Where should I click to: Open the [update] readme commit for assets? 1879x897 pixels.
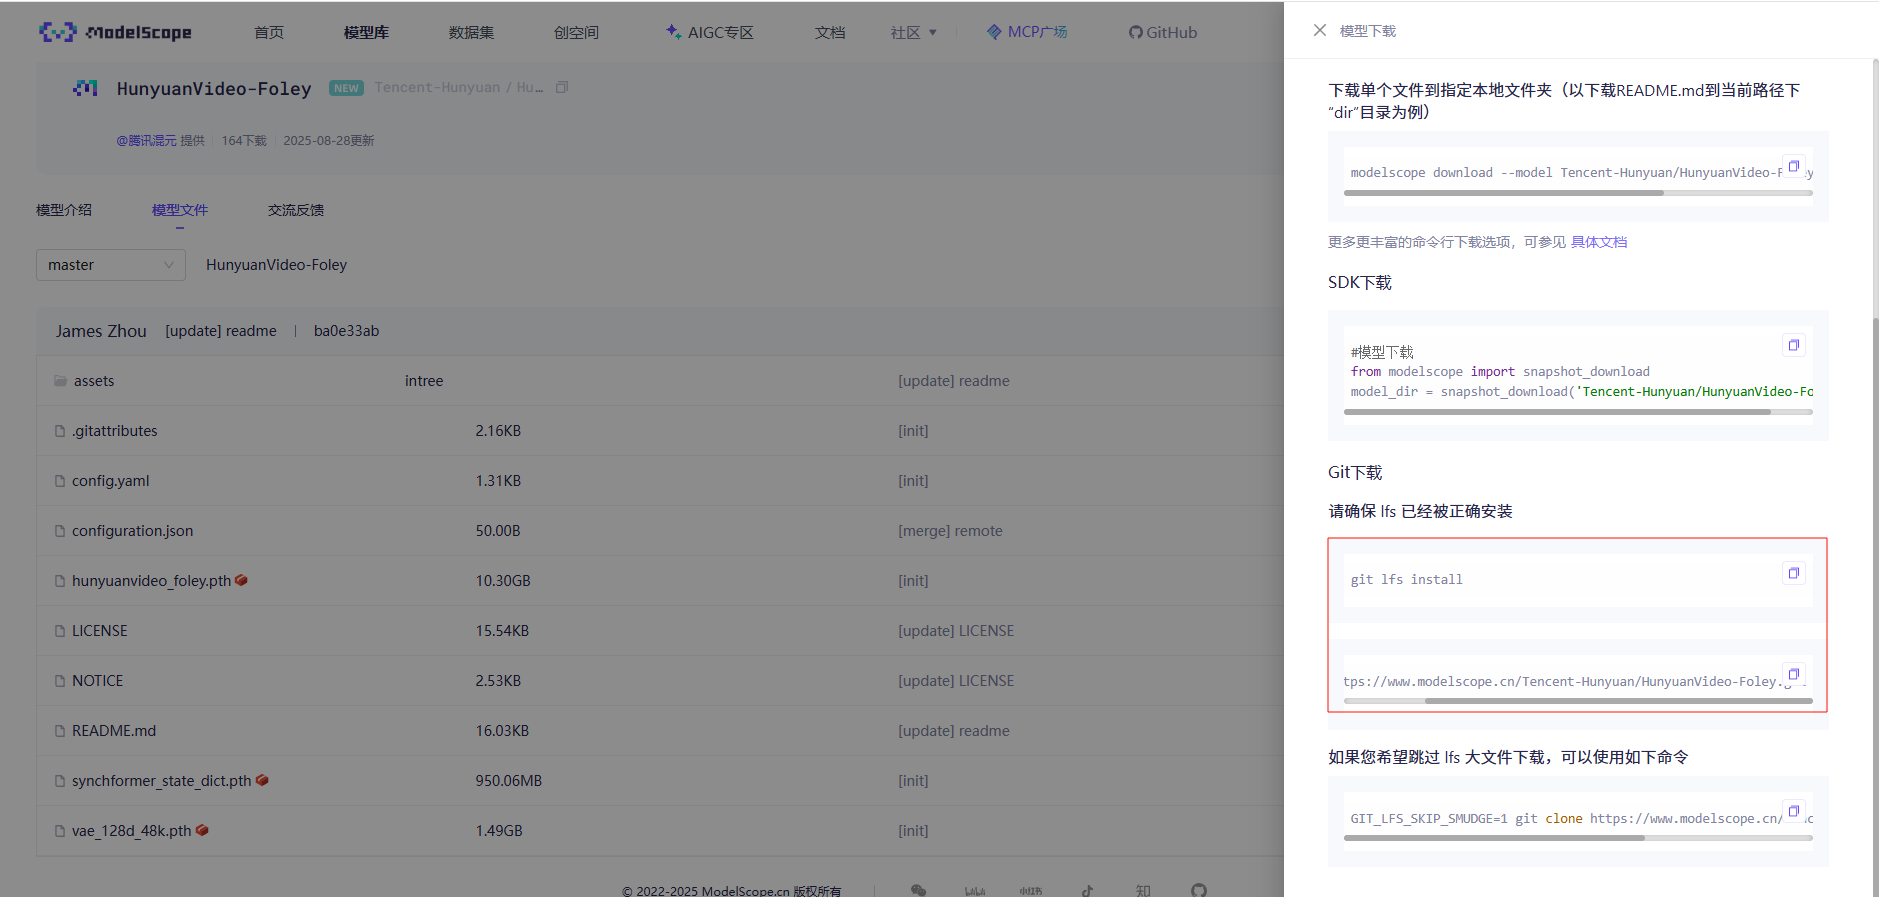pyautogui.click(x=954, y=381)
